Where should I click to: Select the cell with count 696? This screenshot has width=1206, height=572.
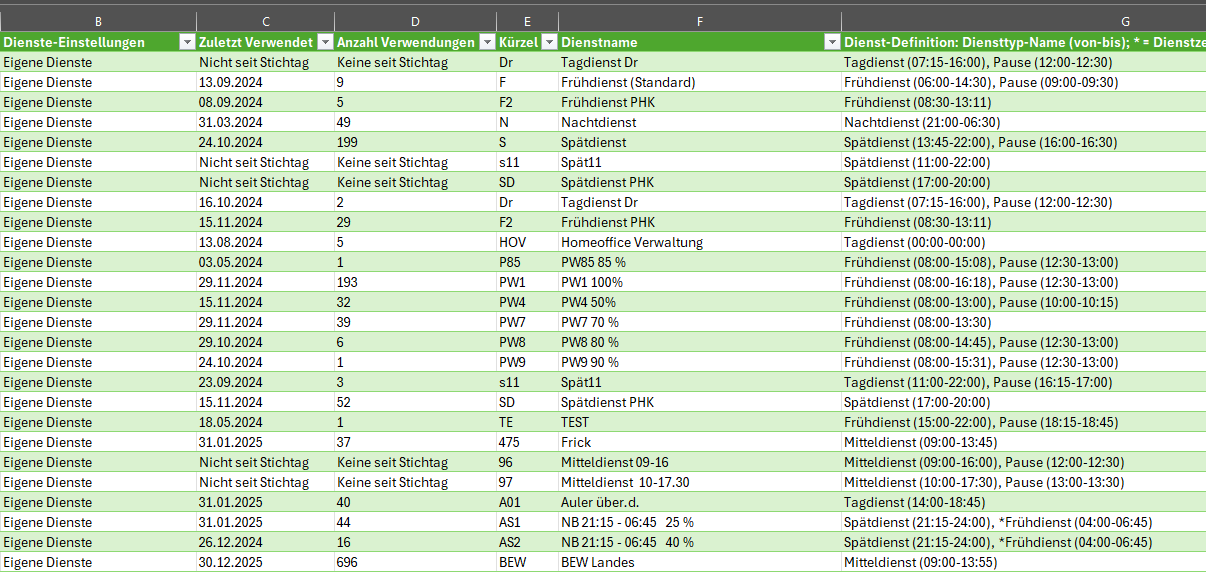coord(347,562)
